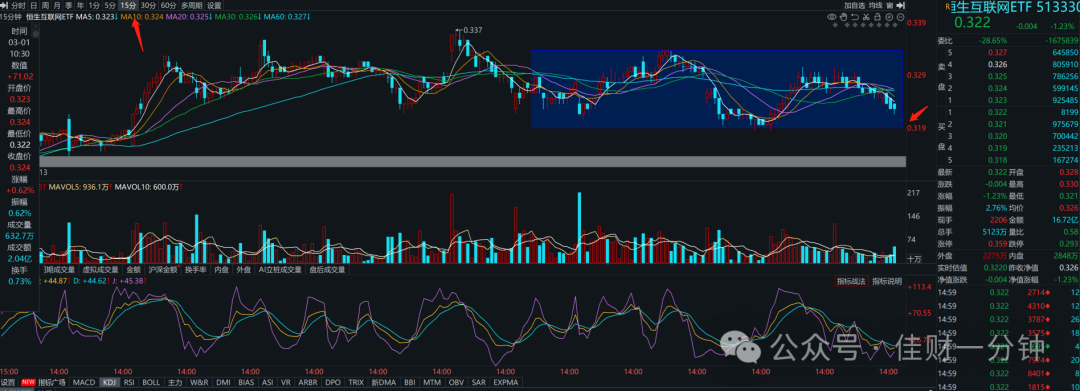Click the 指标战法 button
The image size is (1080, 391).
coord(852,281)
